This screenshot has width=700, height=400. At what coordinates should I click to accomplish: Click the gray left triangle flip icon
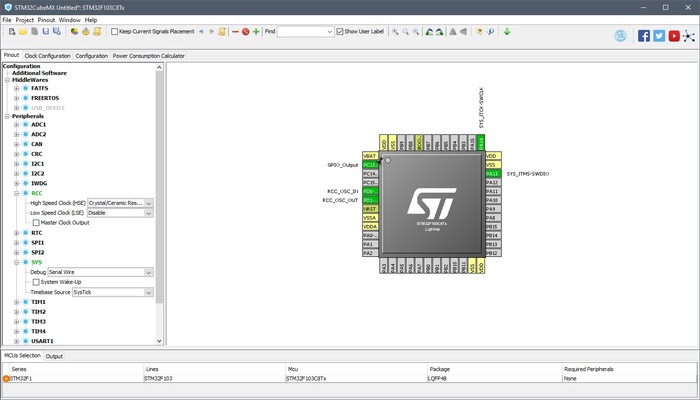[x=463, y=32]
